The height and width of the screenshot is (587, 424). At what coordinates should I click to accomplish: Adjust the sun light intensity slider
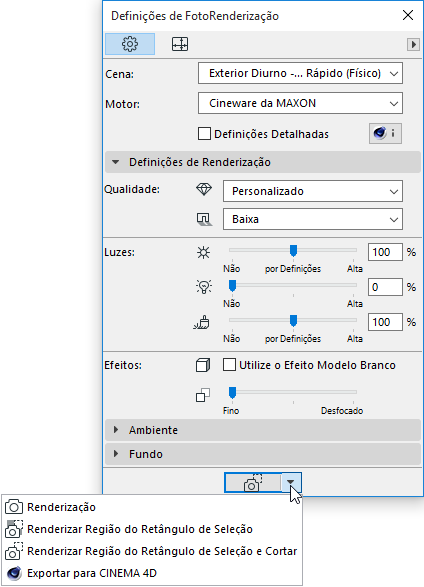click(293, 250)
